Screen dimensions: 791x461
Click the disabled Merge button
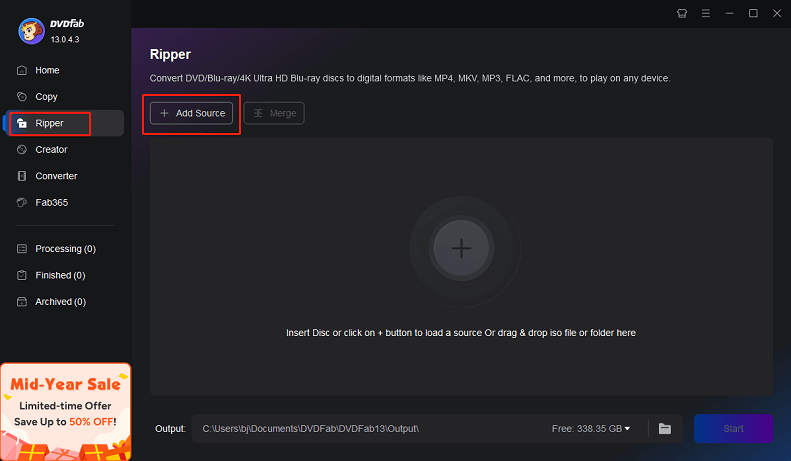274,113
